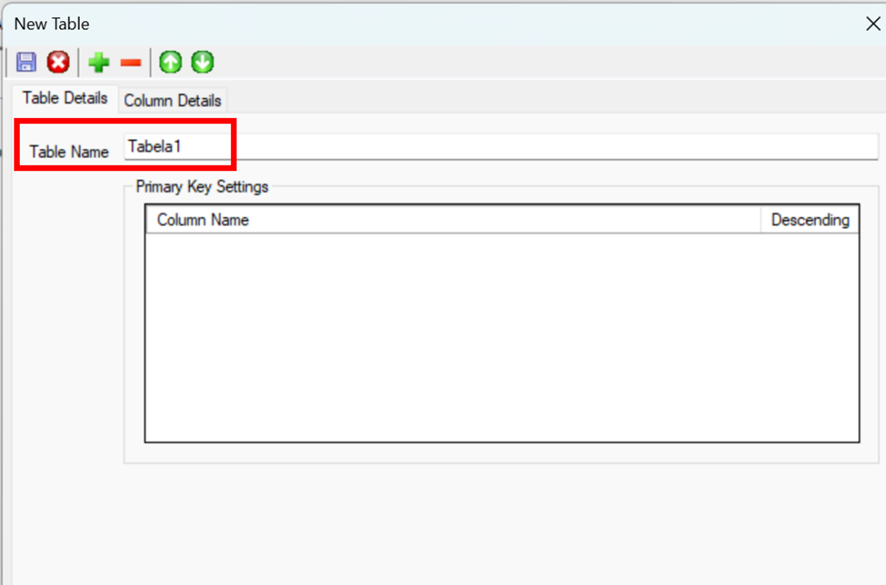The image size is (886, 585).
Task: Select the Table Details tab
Action: pyautogui.click(x=65, y=98)
